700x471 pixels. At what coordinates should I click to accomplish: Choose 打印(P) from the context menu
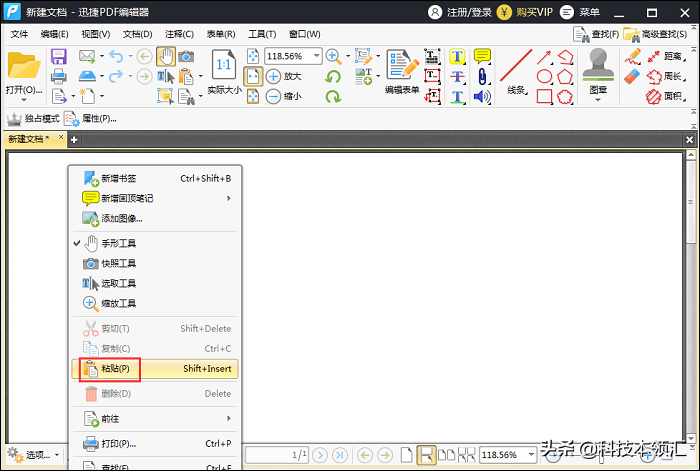[155, 444]
